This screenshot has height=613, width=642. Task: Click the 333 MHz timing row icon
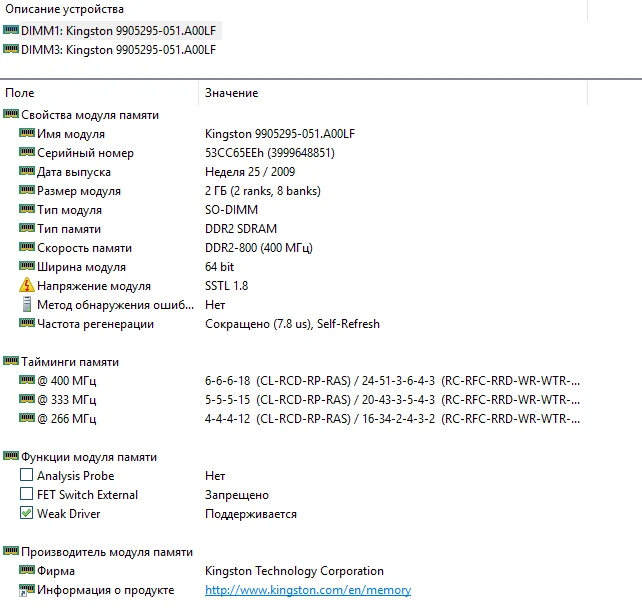27,399
